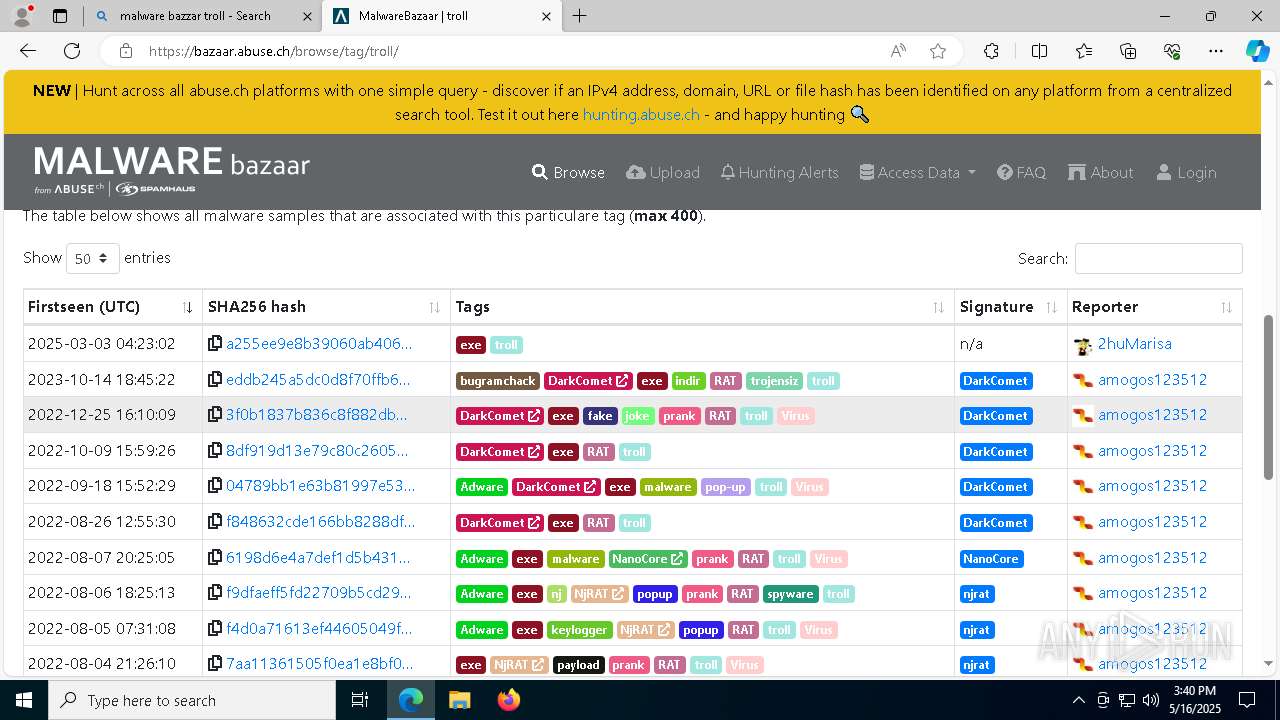1280x720 pixels.
Task: Click NanoCore signature badge in 2022-08-07 row
Action: coord(991,558)
